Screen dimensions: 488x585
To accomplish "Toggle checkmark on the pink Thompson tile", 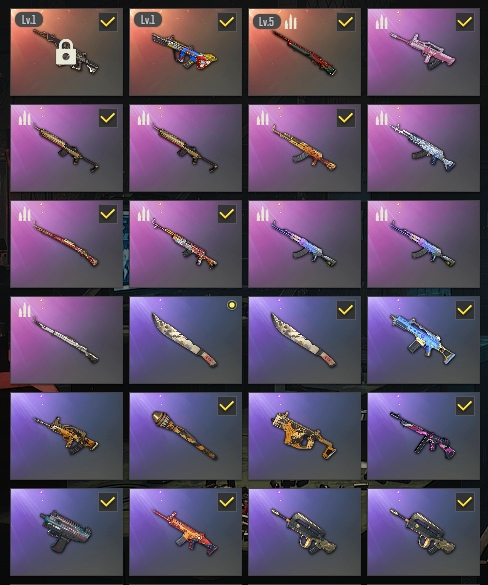I will (465, 406).
